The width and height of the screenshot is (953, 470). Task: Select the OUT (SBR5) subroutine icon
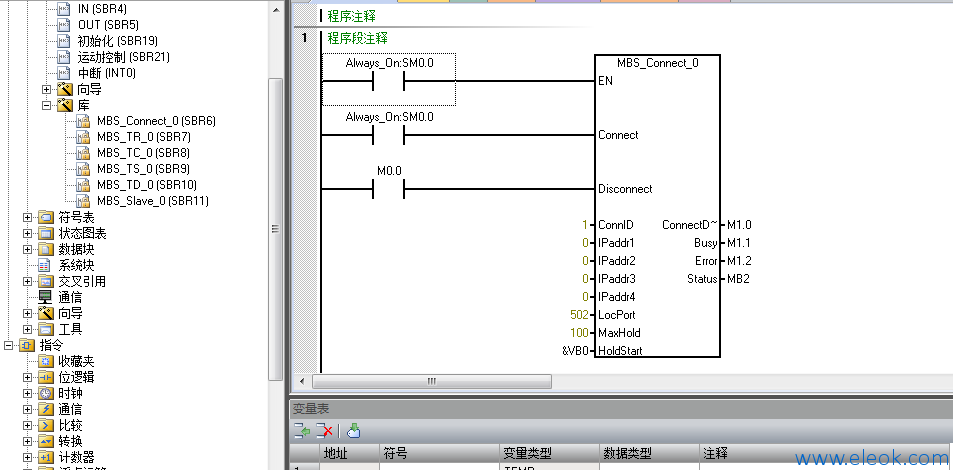pos(64,25)
